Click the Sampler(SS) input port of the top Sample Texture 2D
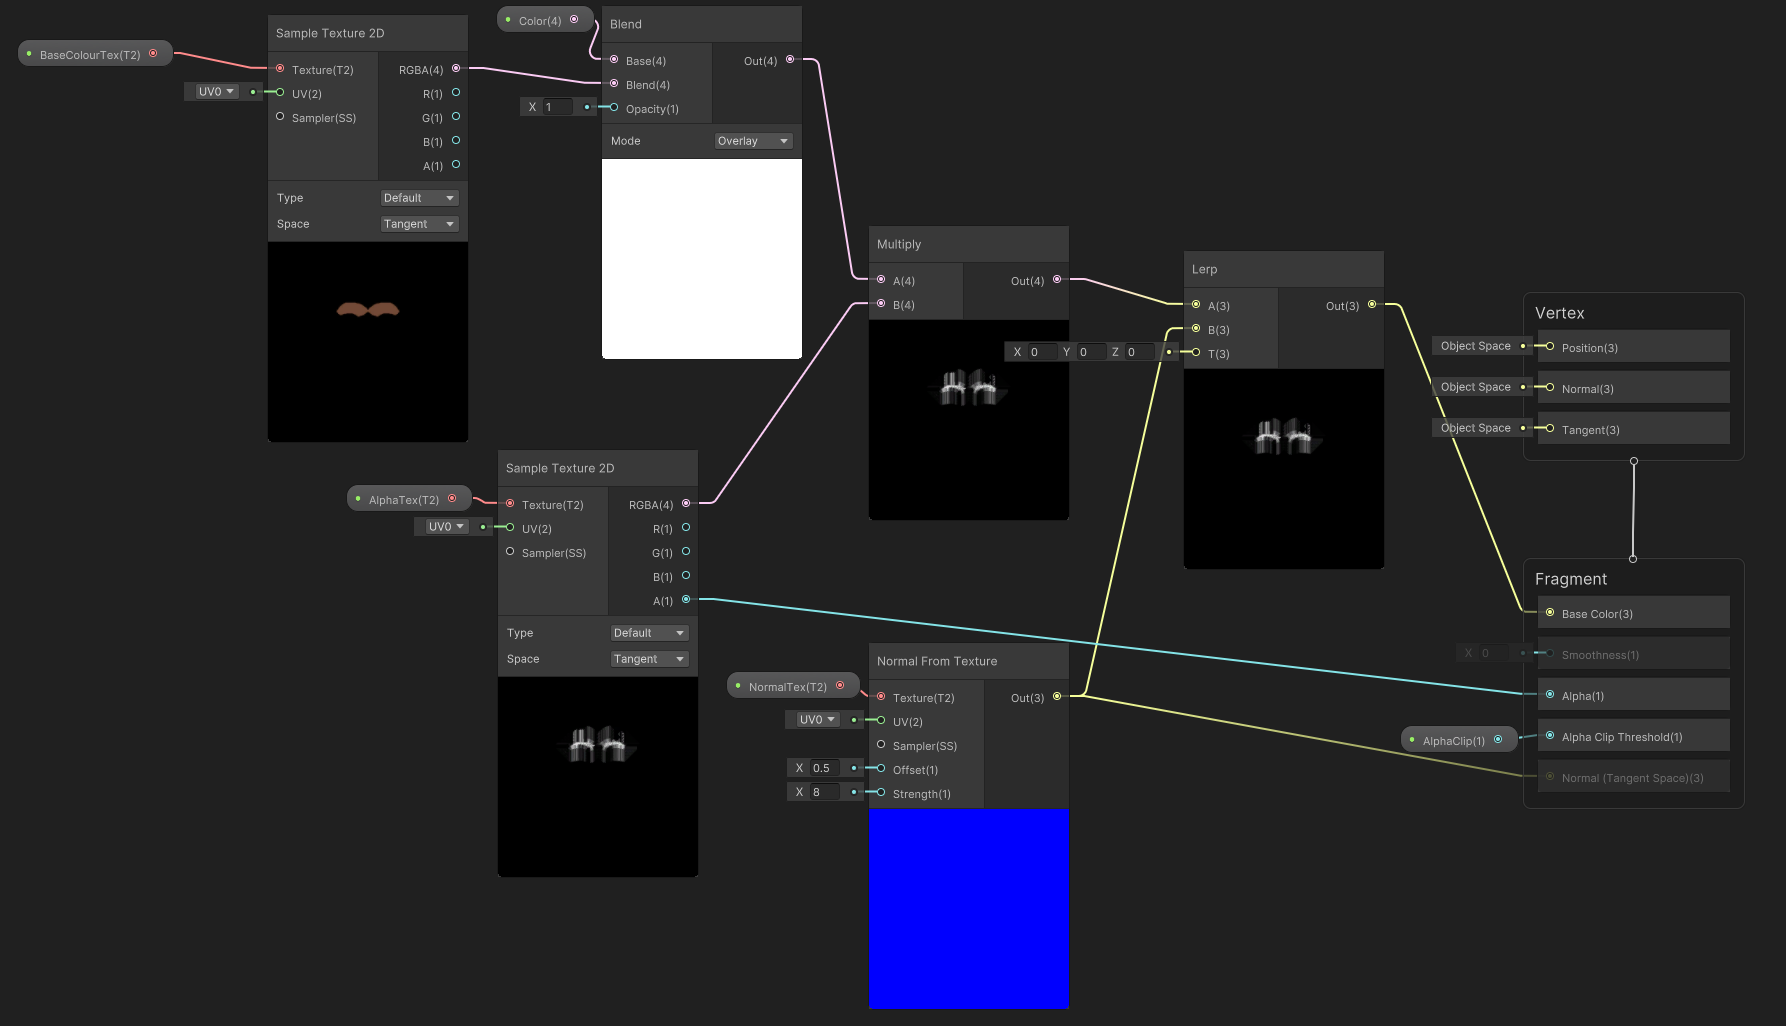 280,116
